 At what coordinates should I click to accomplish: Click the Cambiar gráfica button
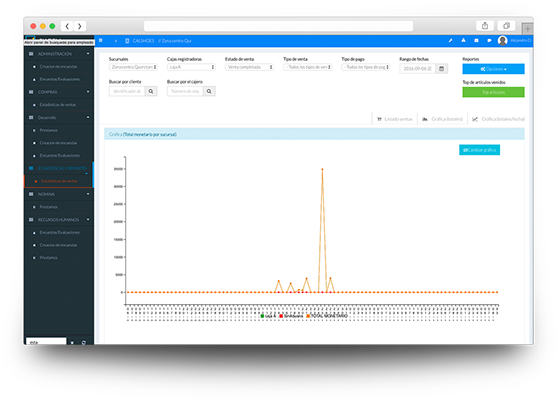tap(480, 150)
